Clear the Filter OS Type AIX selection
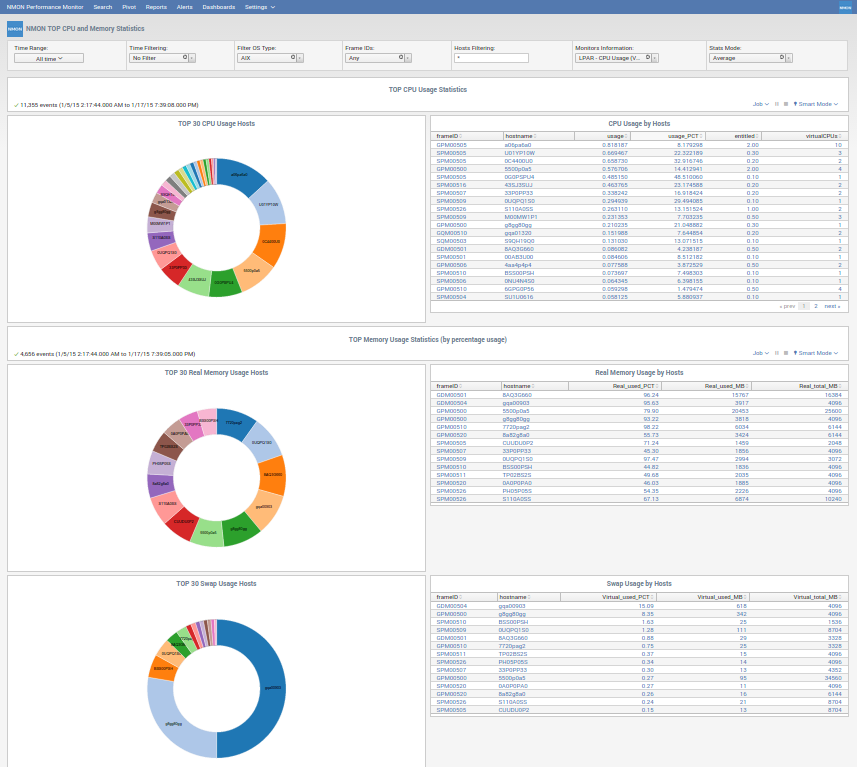857x767 pixels. click(x=293, y=57)
